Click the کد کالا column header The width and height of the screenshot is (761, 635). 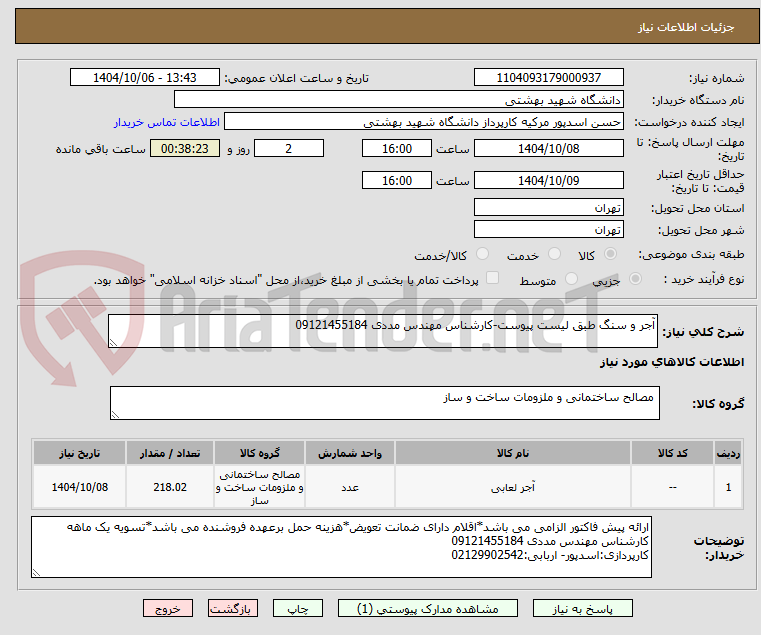pyautogui.click(x=672, y=453)
